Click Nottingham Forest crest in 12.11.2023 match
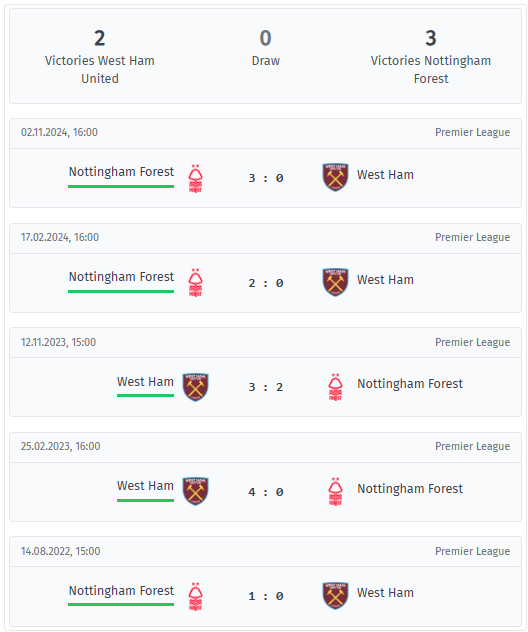The image size is (528, 632). pyautogui.click(x=335, y=387)
